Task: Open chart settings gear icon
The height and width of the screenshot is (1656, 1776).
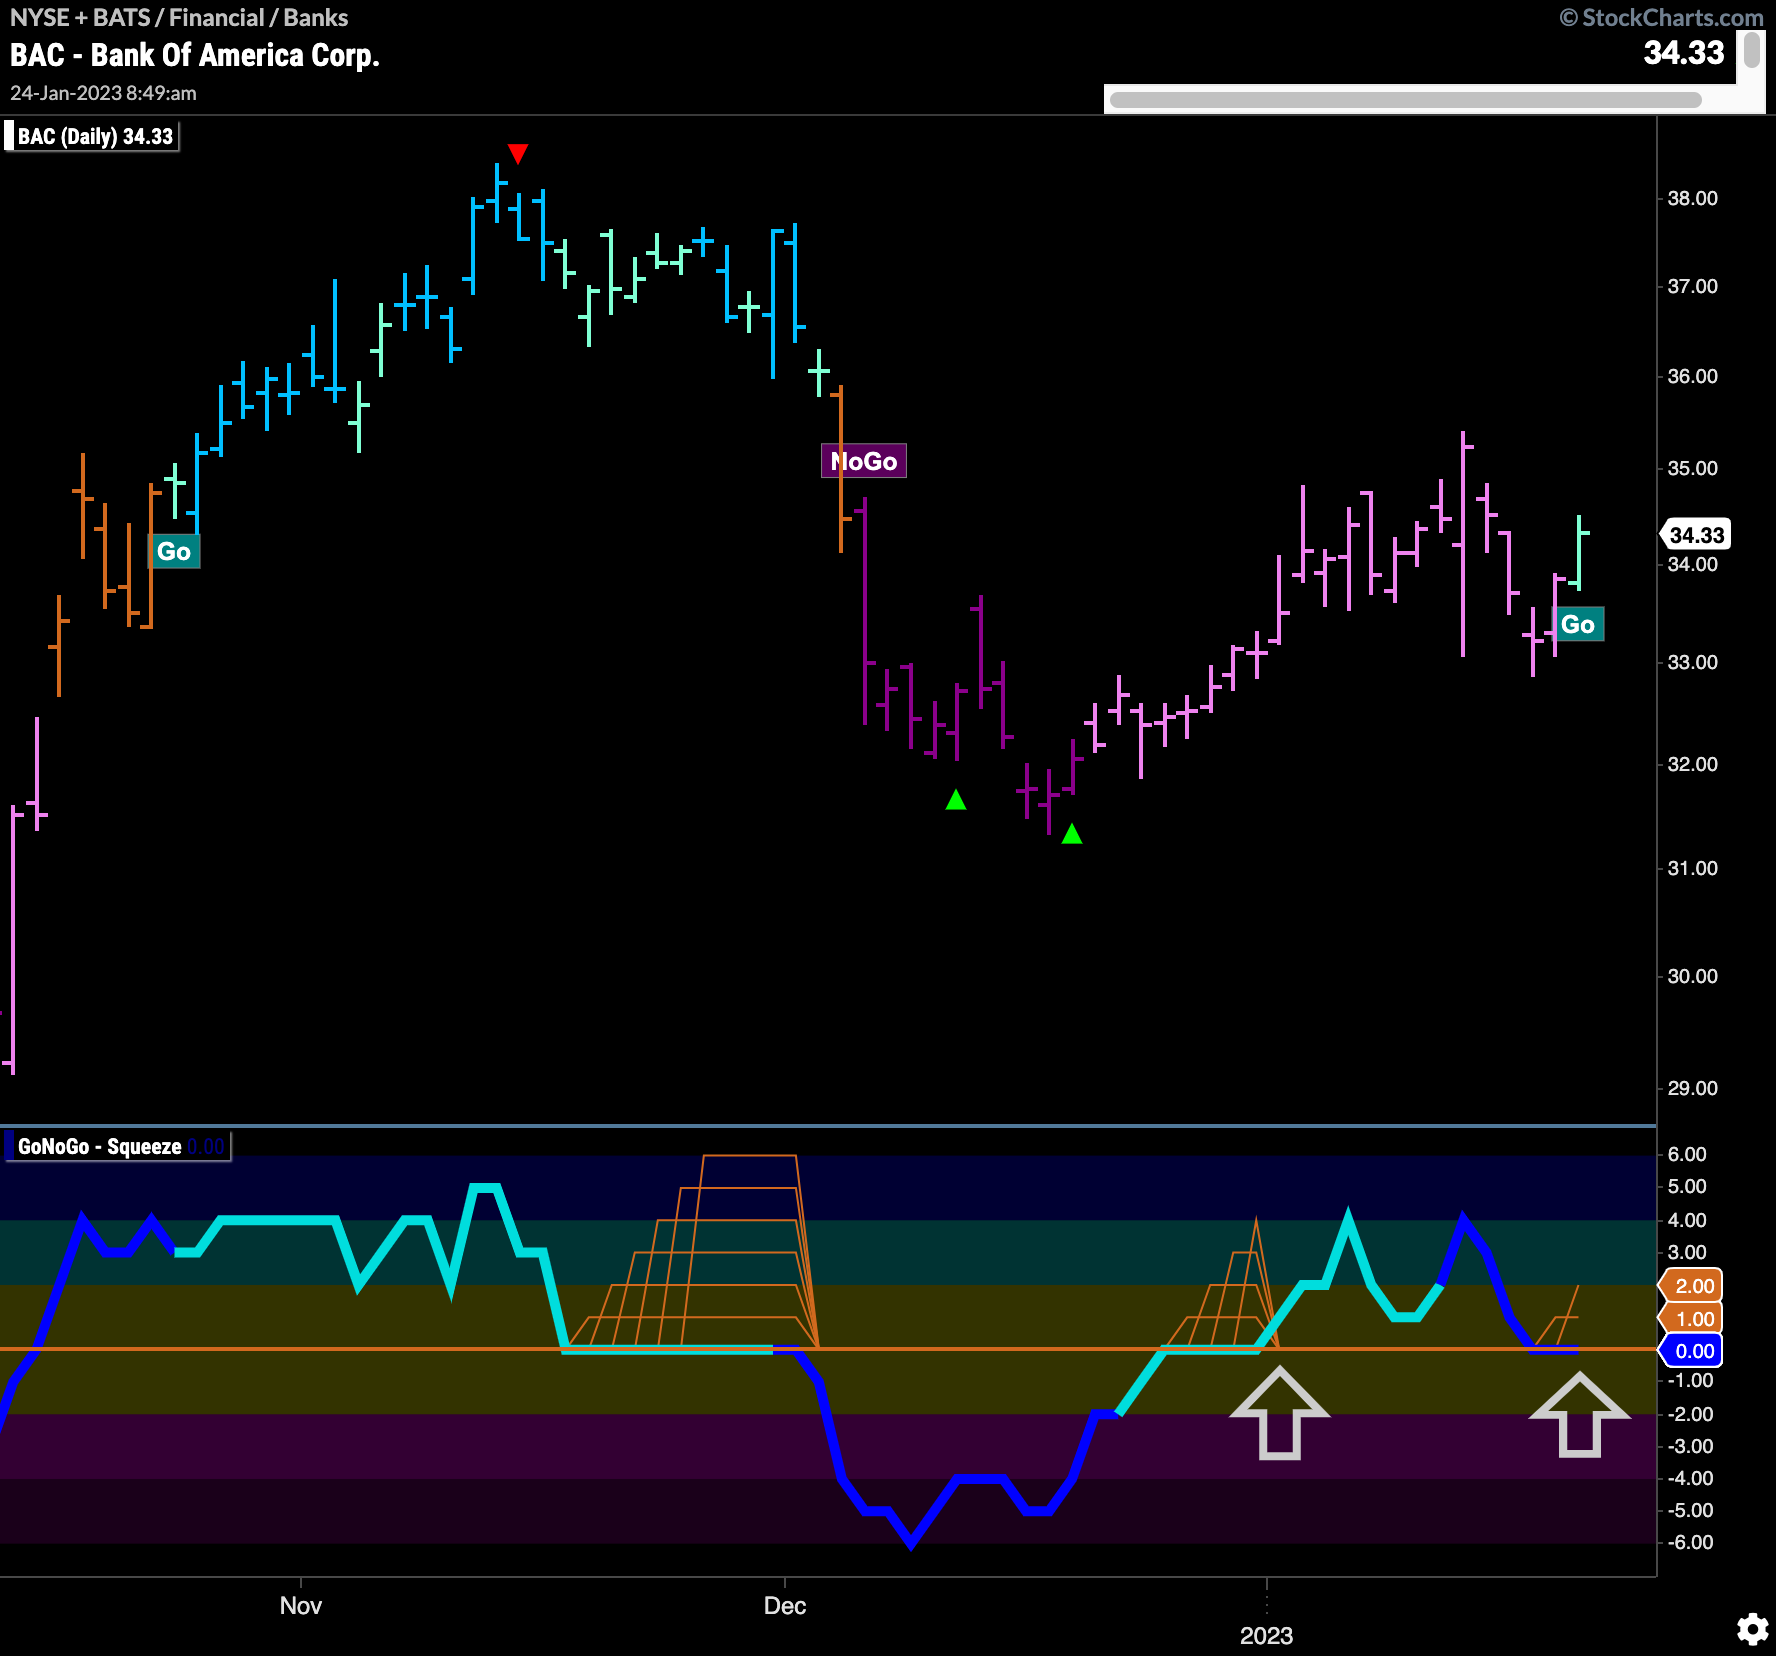Action: pyautogui.click(x=1752, y=1629)
